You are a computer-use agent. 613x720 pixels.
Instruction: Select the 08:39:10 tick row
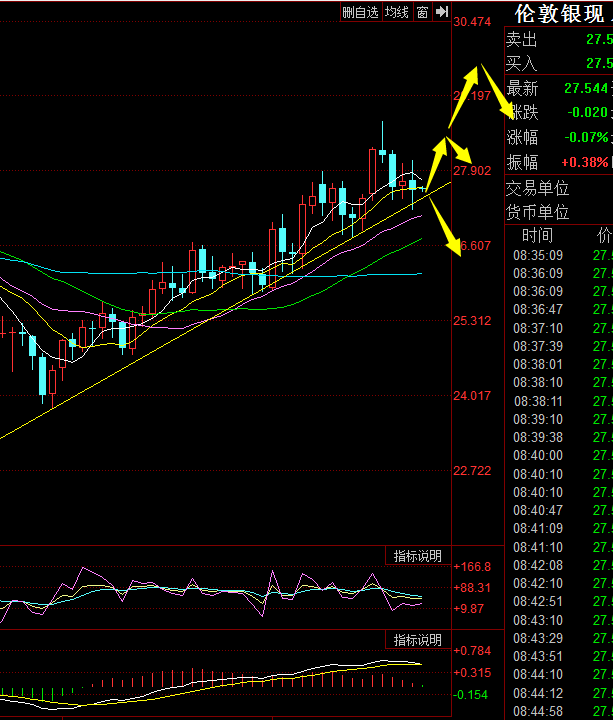point(563,419)
